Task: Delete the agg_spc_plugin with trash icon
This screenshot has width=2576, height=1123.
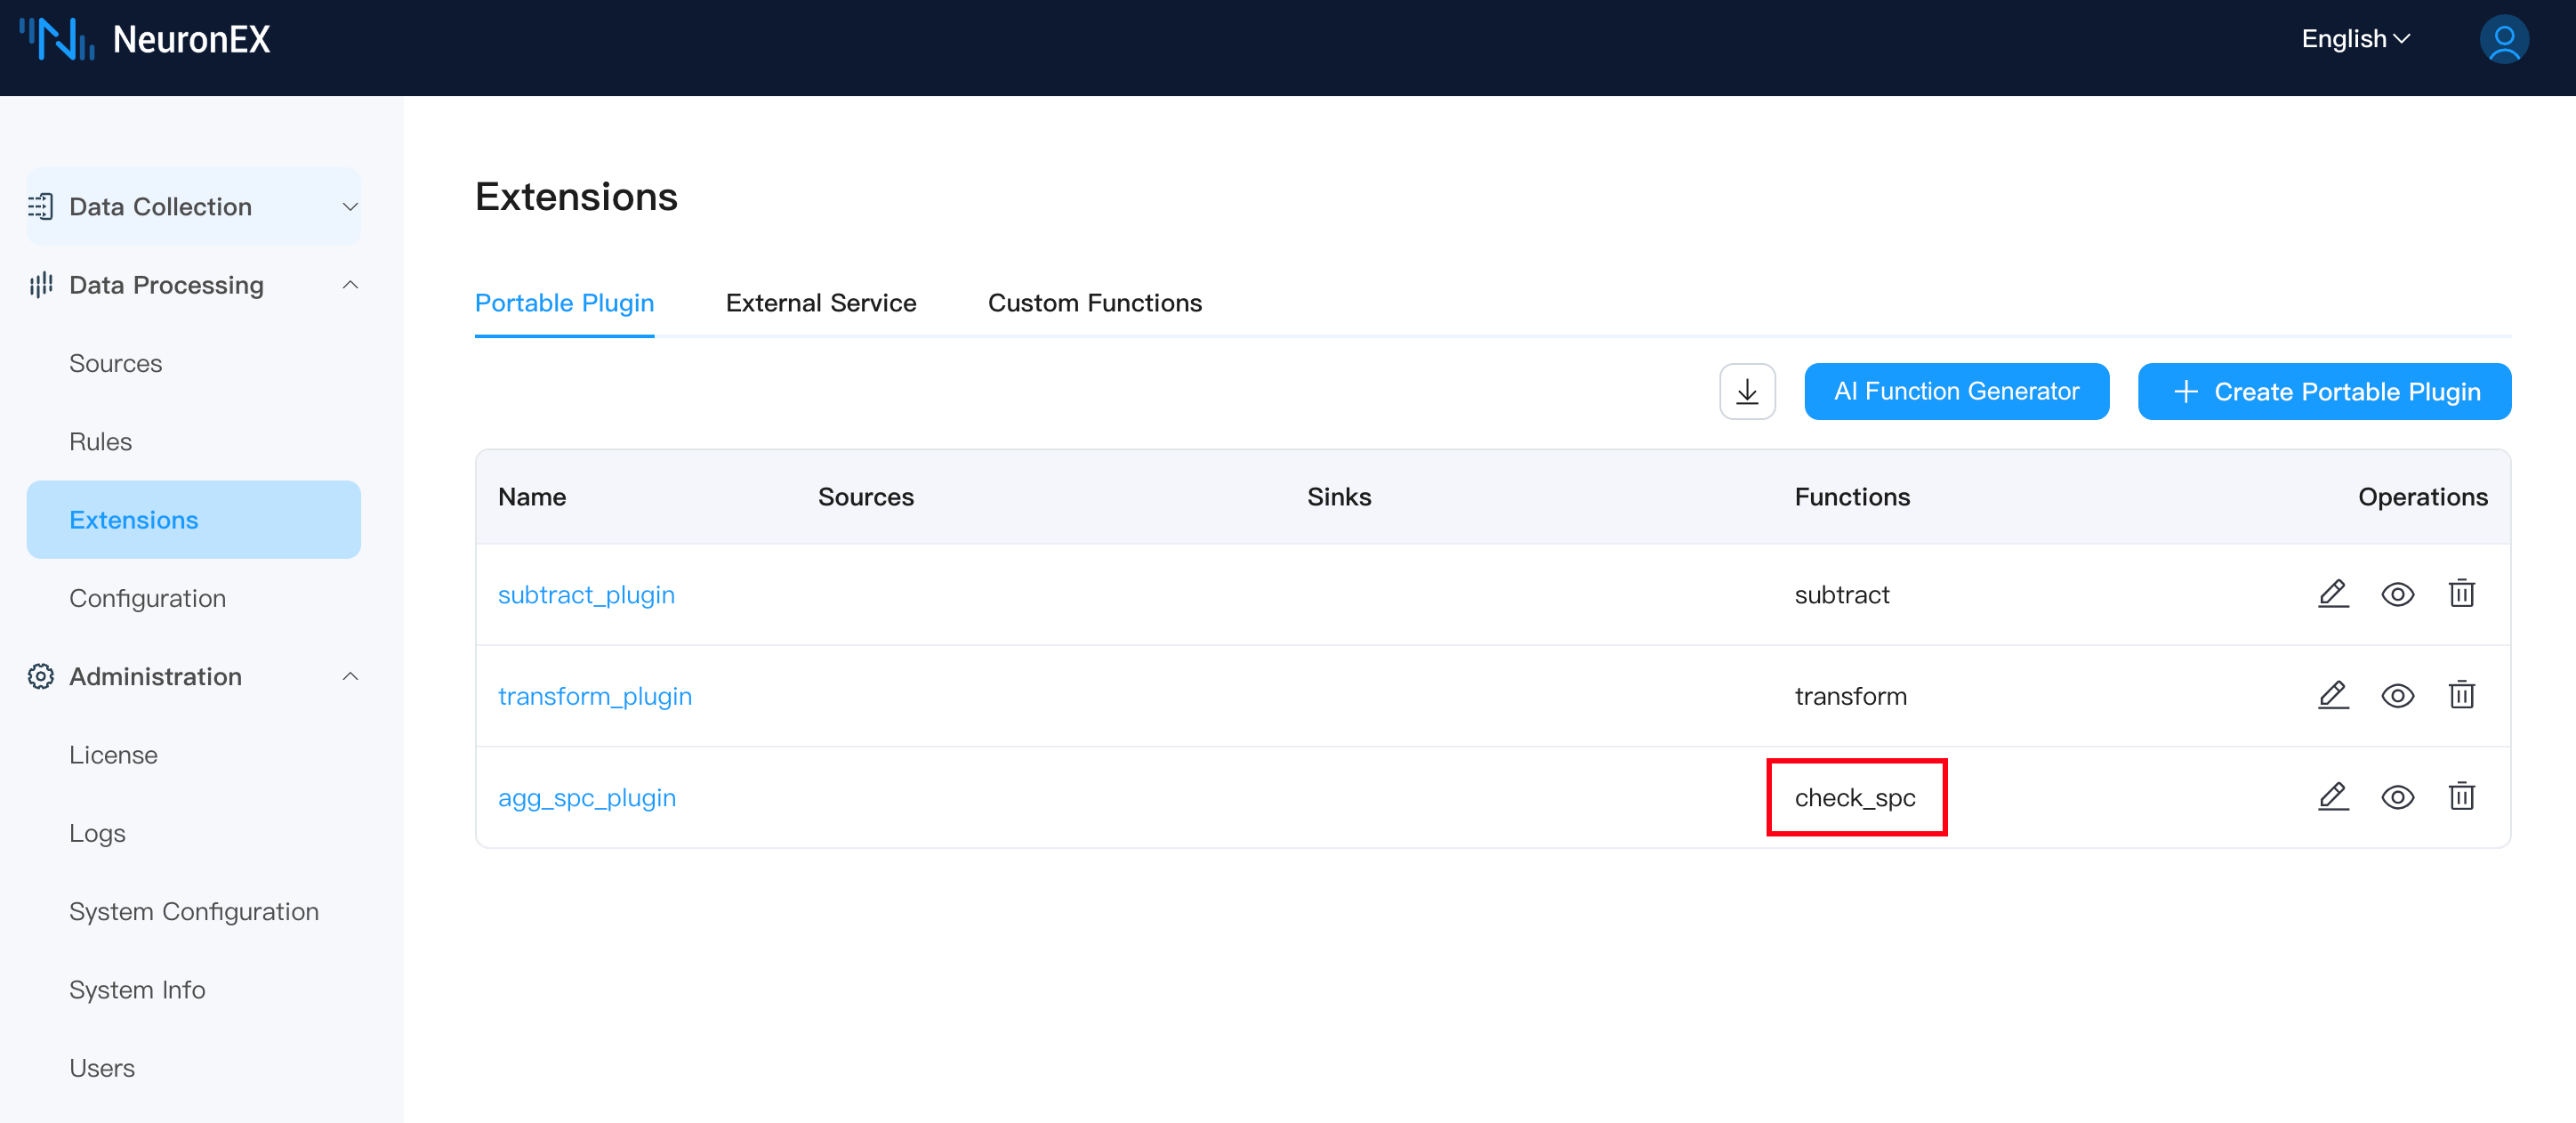Action: tap(2461, 797)
